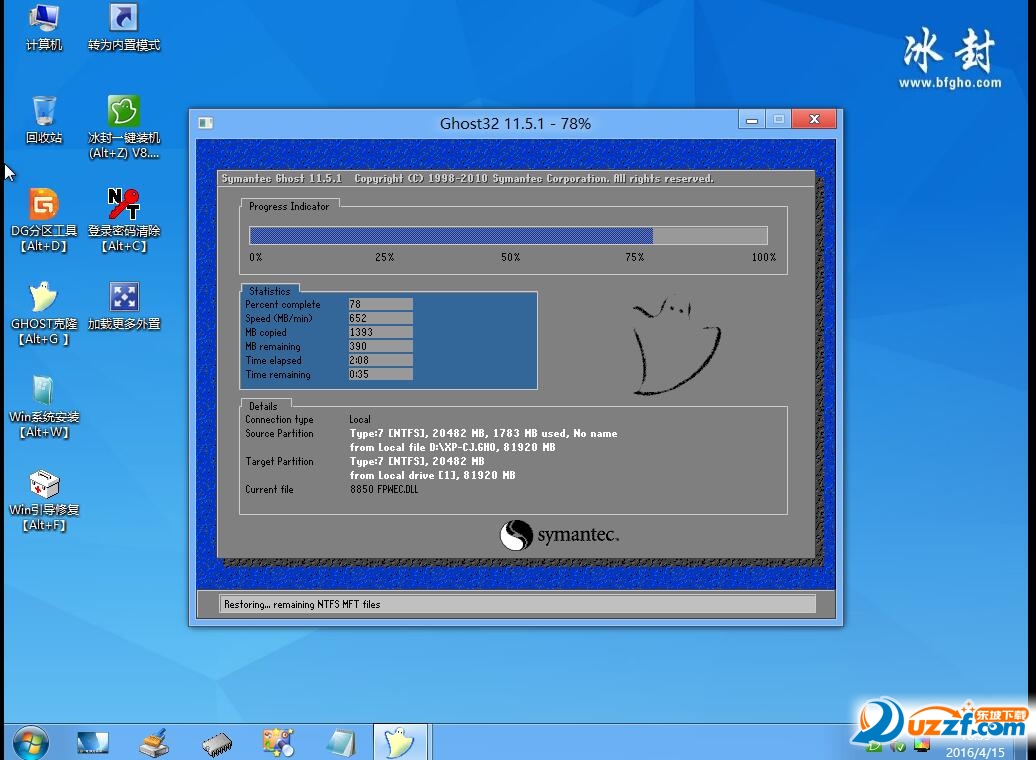Viewport: 1036px width, 760px height.
Task: Launch 登录密码清除 password clearing tool
Action: point(123,204)
